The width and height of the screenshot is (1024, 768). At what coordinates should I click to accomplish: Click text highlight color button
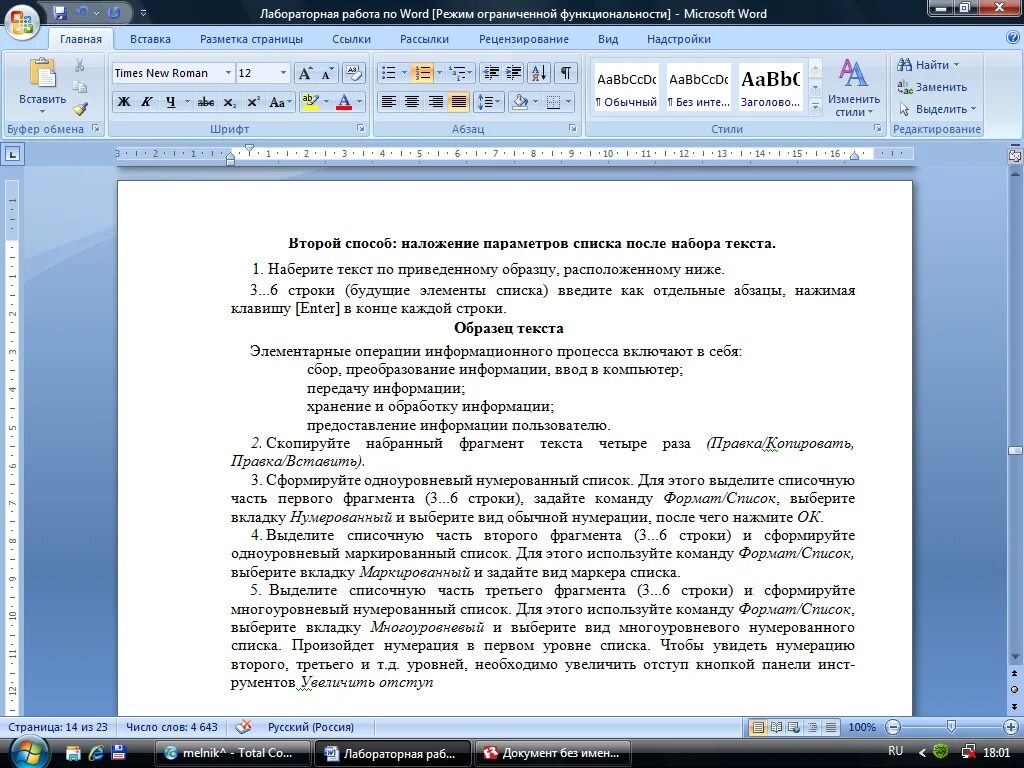point(310,102)
